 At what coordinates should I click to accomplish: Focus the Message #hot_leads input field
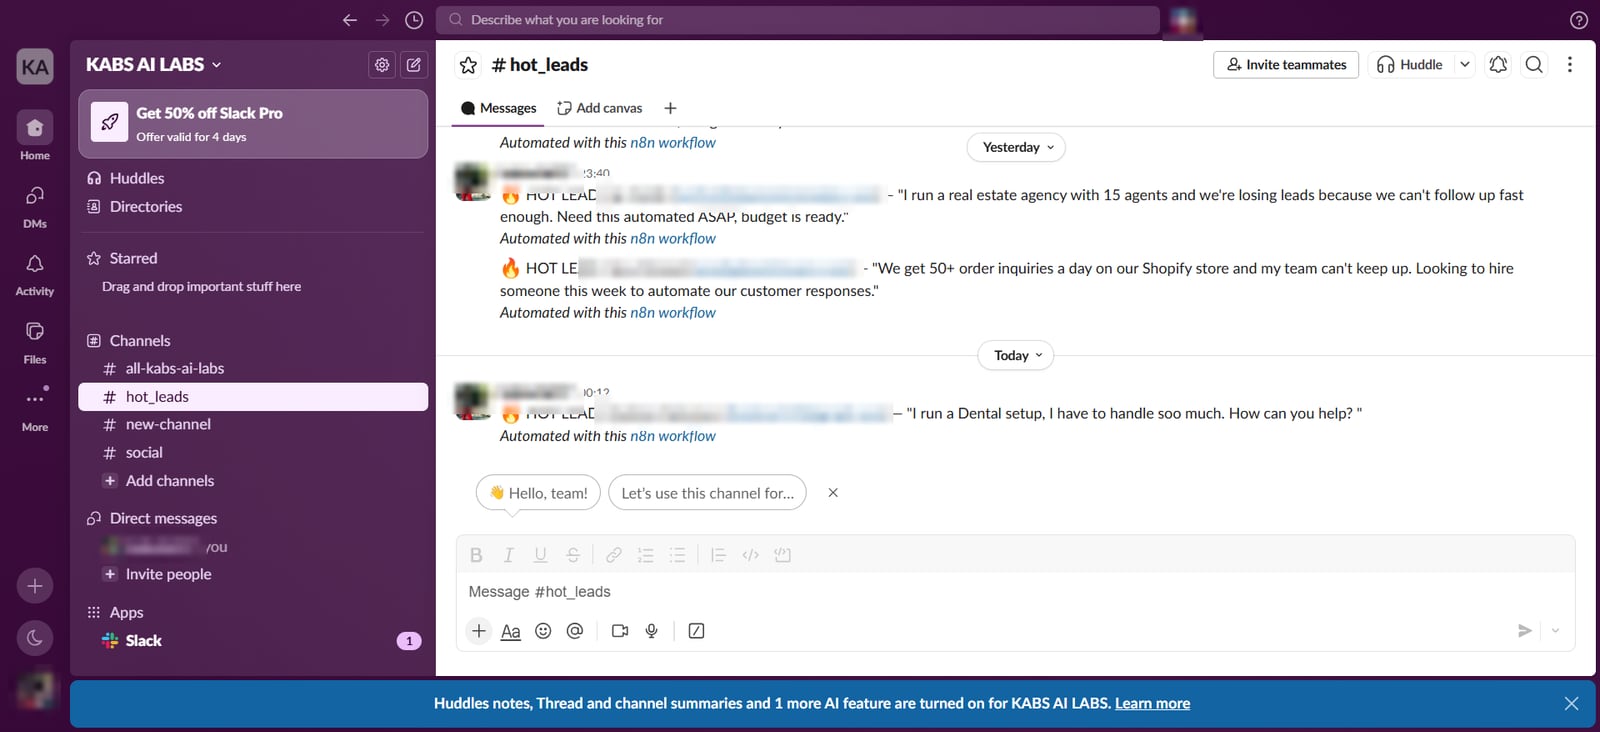(1015, 592)
